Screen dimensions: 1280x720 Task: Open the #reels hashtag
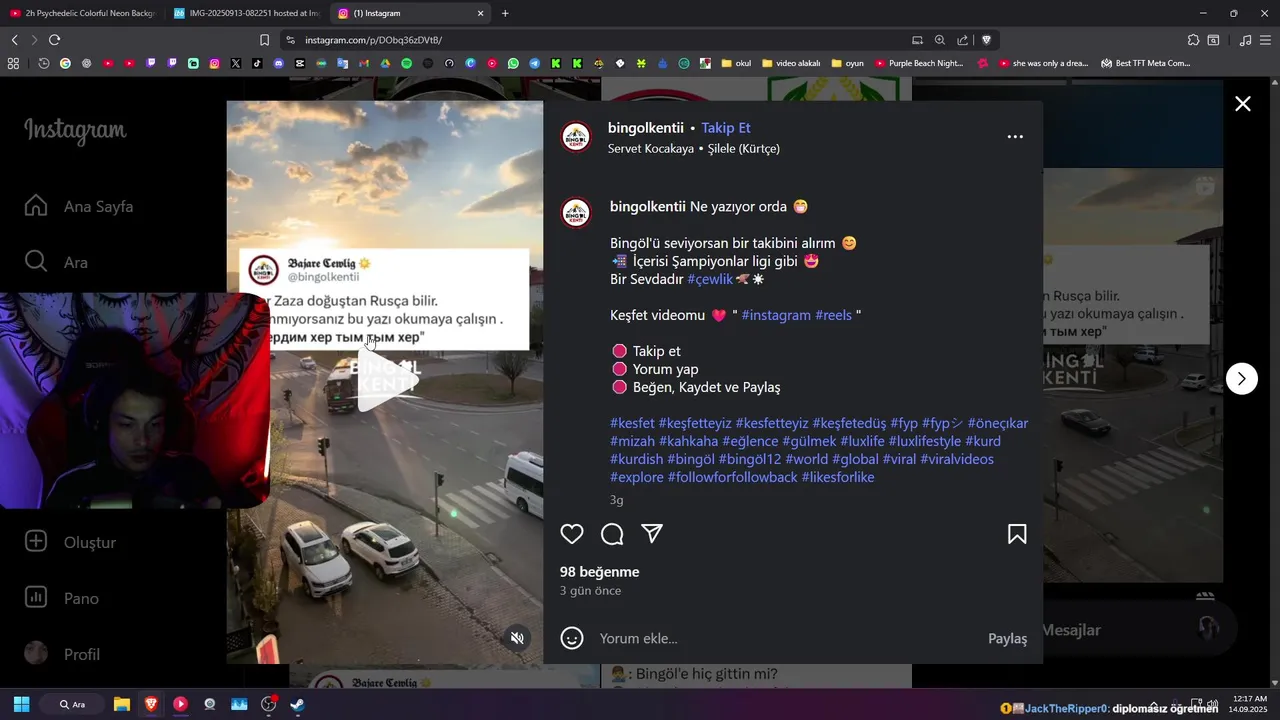pos(833,315)
